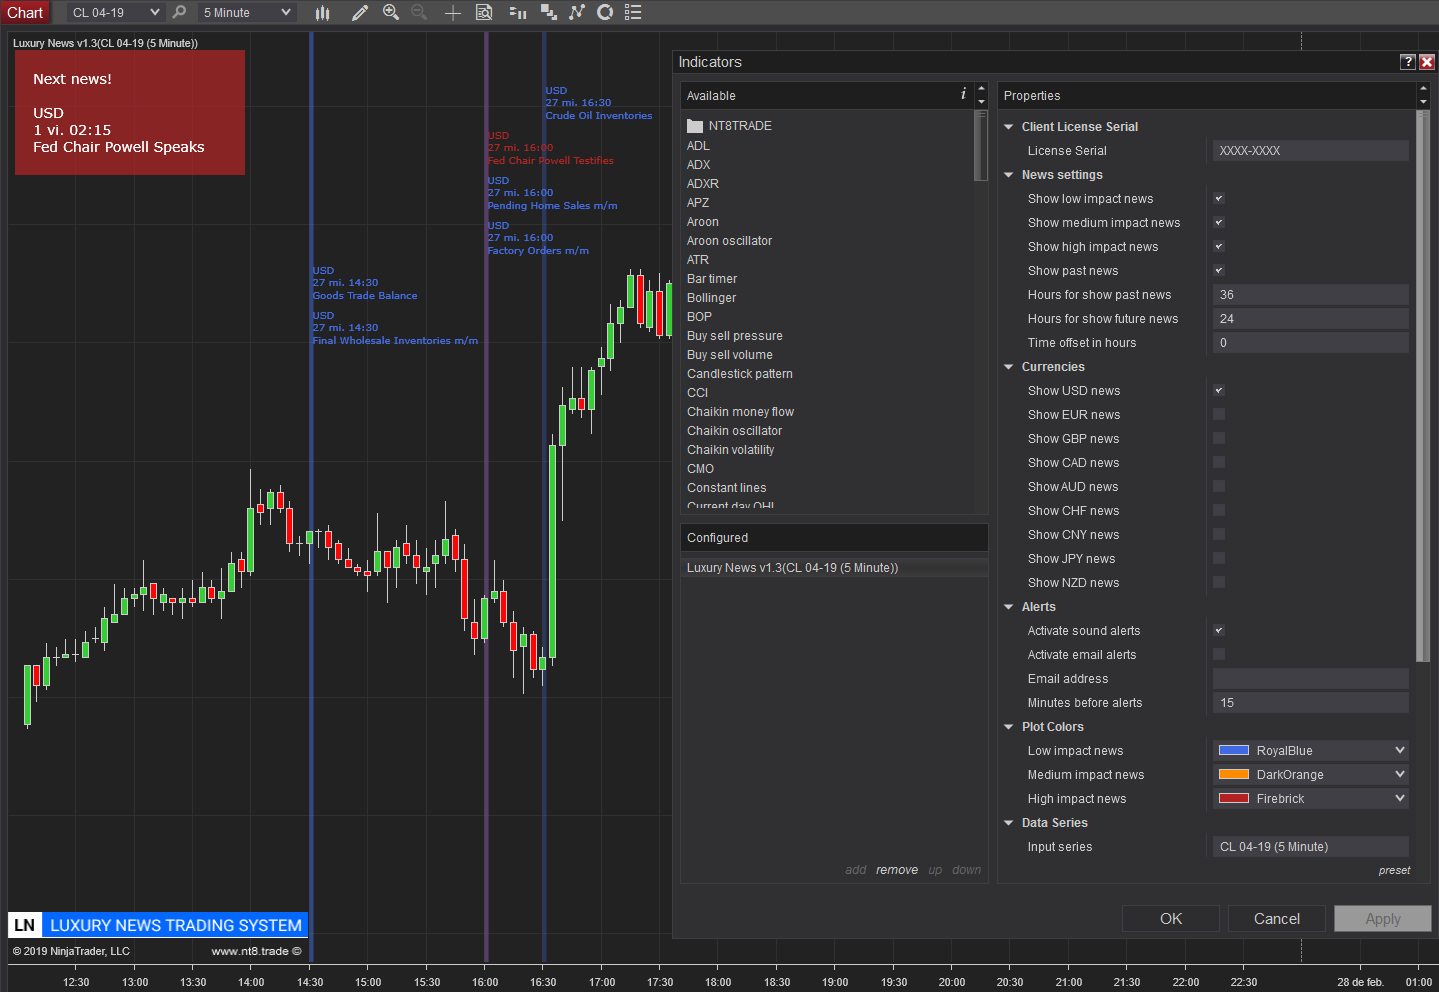Open the CL 04-19 instrument dropdown
This screenshot has width=1439, height=992.
click(115, 12)
